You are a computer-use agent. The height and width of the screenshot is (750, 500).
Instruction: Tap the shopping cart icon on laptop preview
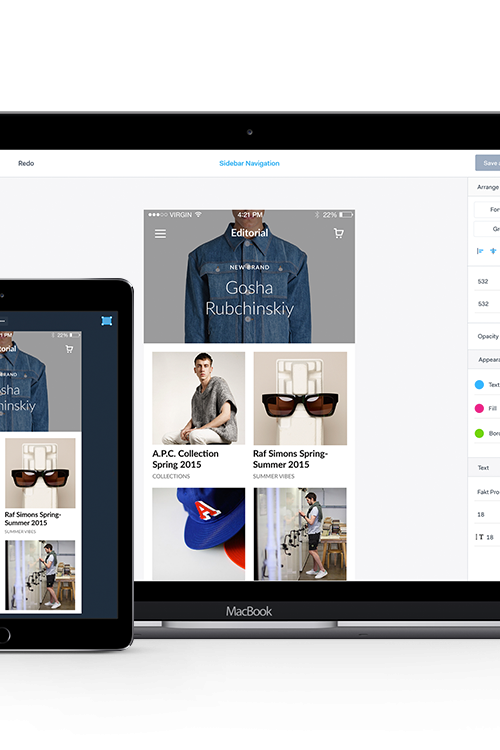pyautogui.click(x=338, y=233)
